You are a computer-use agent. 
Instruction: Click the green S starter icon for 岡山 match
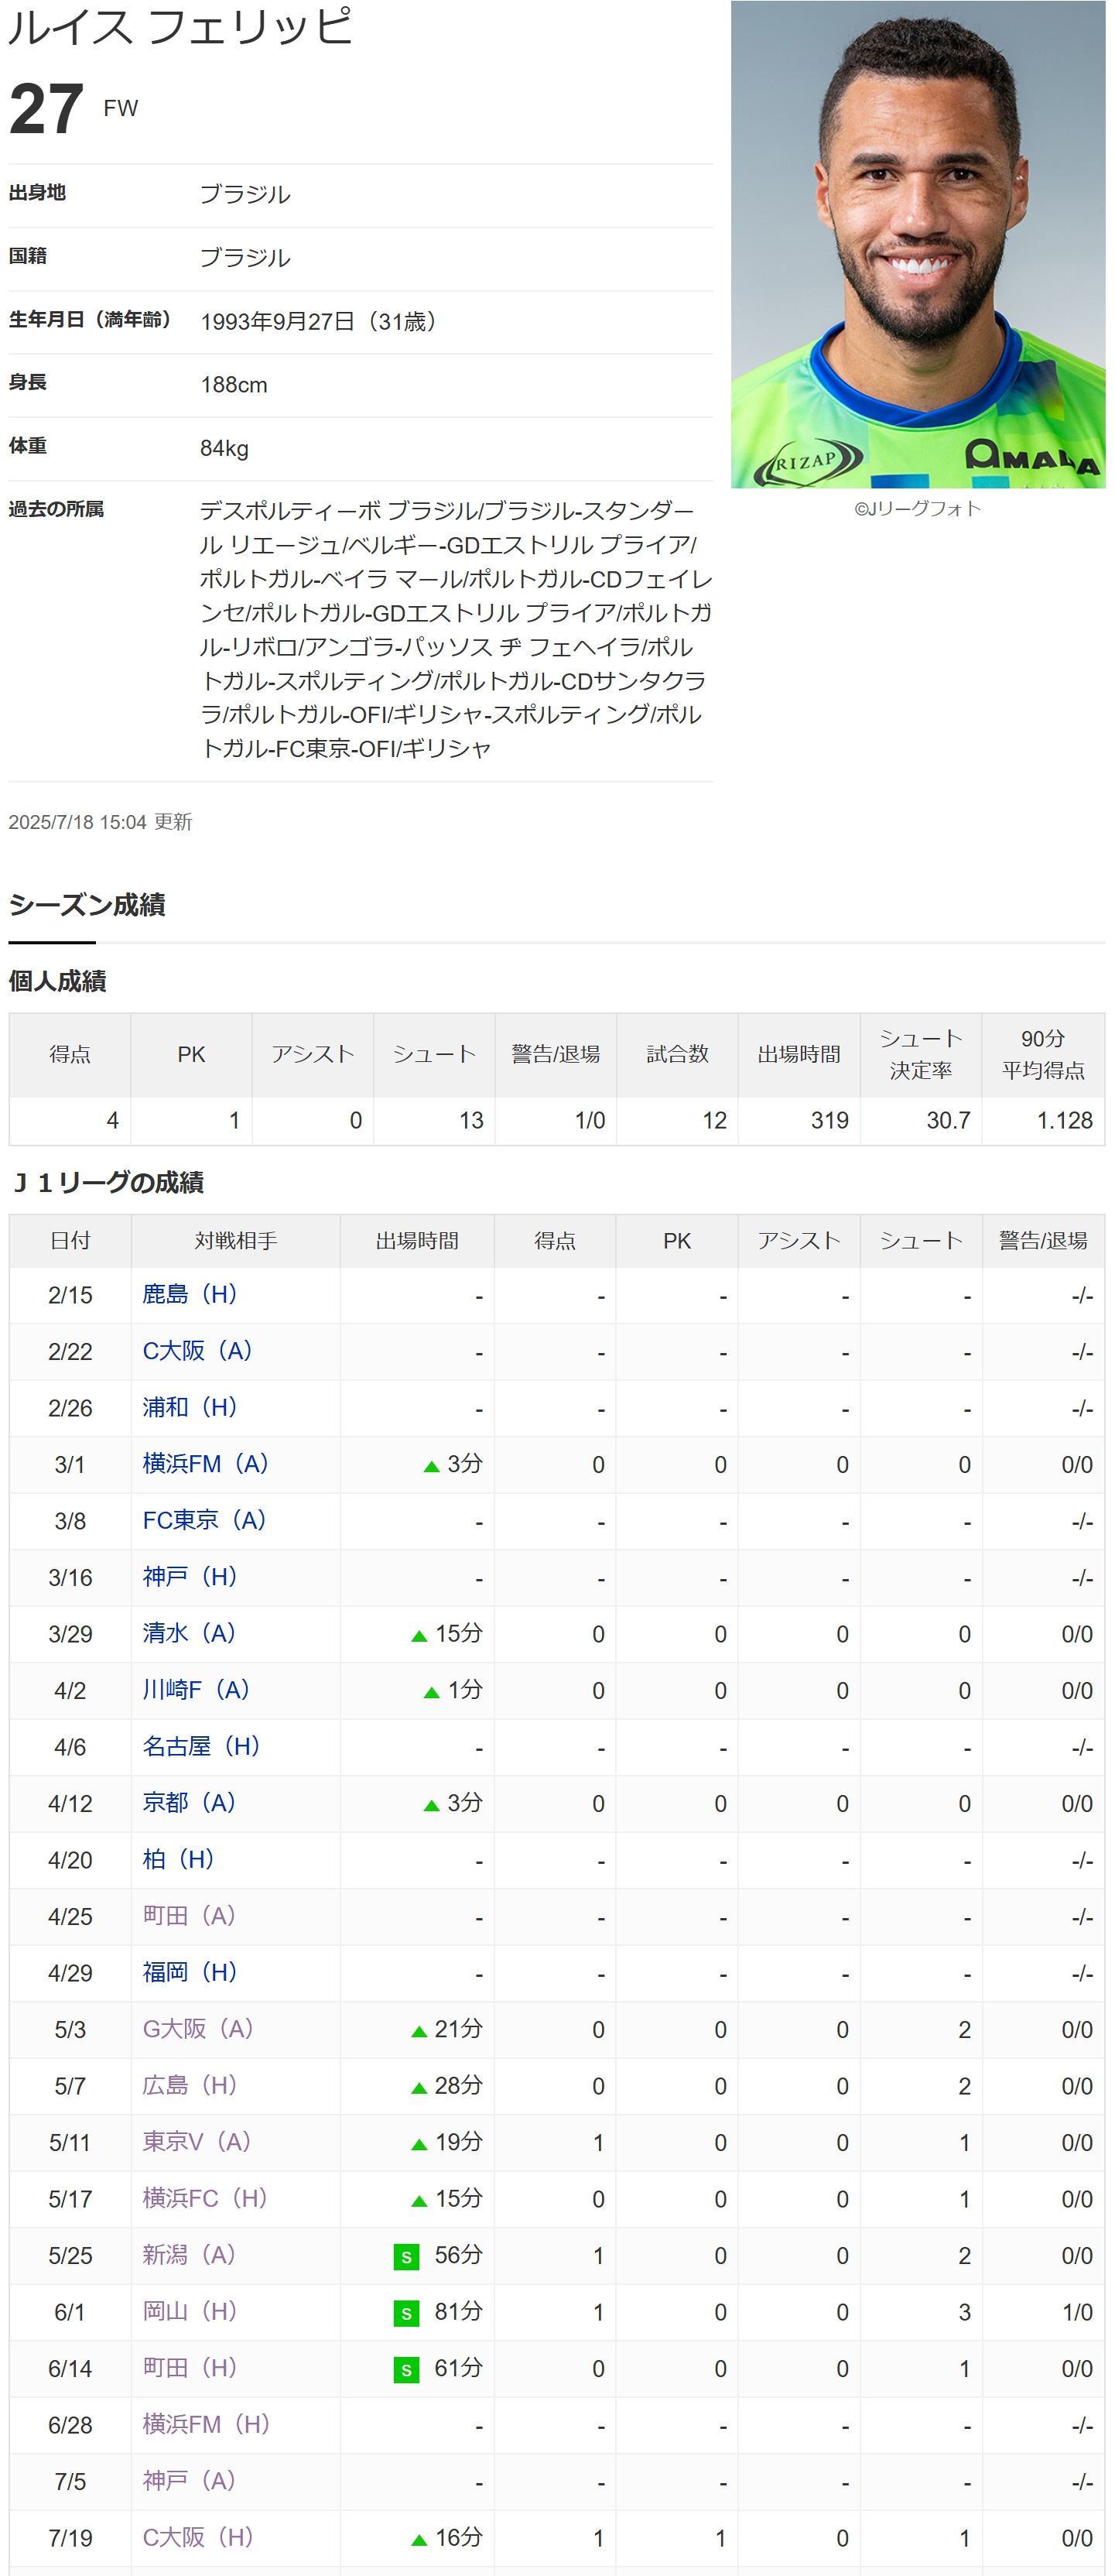point(406,2313)
